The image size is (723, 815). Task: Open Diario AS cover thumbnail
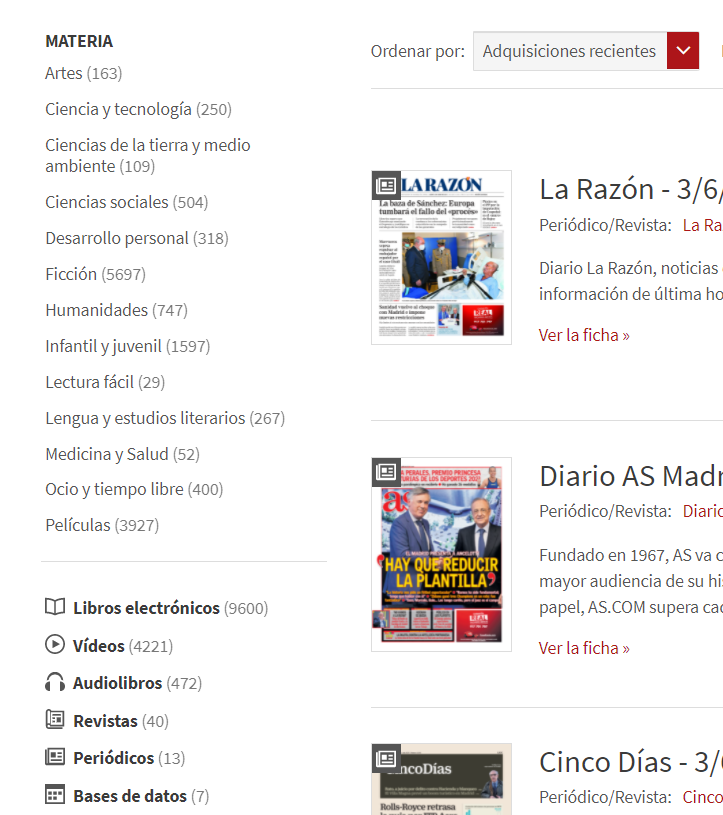tap(441, 554)
